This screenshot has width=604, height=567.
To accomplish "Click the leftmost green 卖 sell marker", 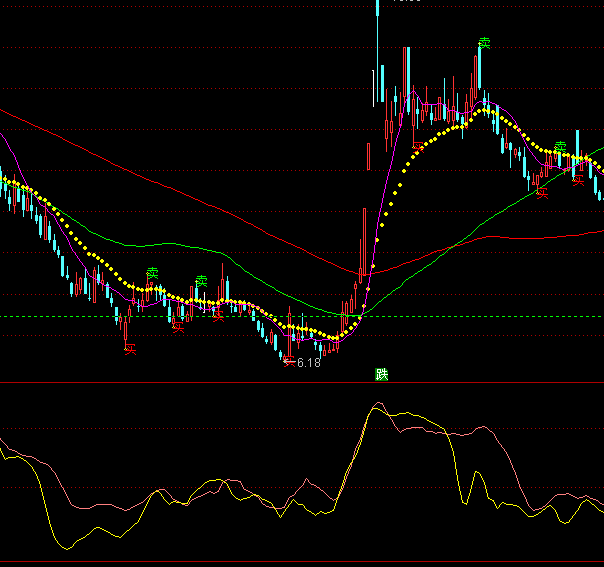I will click(153, 273).
